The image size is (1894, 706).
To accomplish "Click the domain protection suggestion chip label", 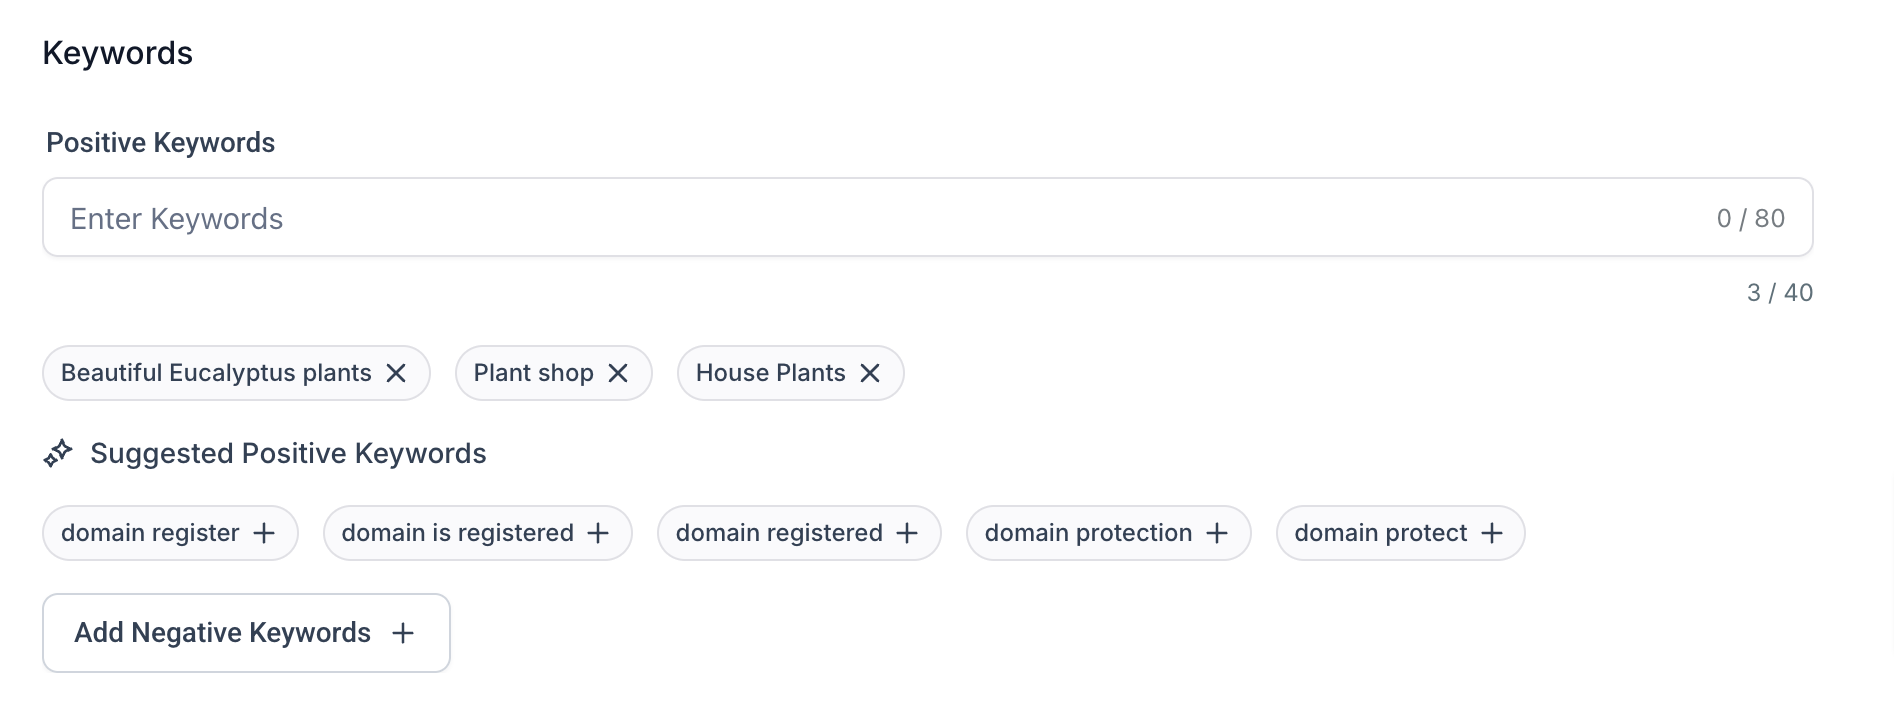I will [1089, 533].
